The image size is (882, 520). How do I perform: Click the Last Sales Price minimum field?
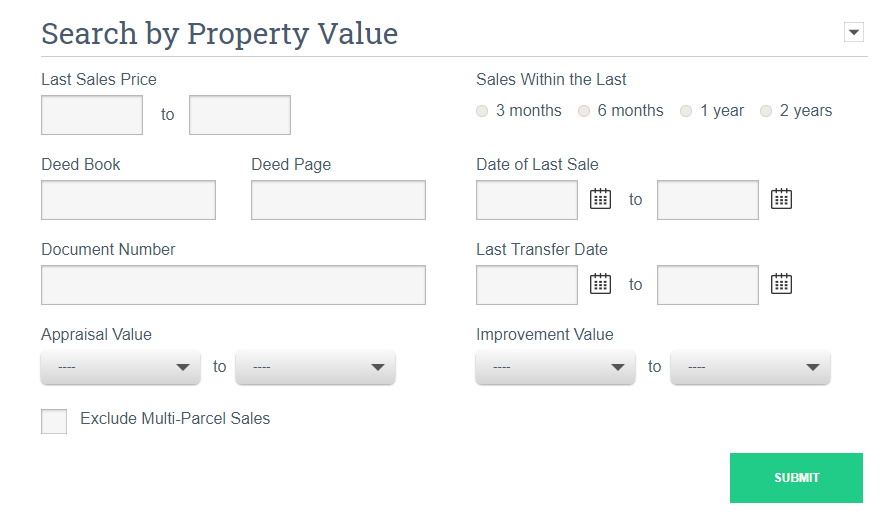[92, 115]
